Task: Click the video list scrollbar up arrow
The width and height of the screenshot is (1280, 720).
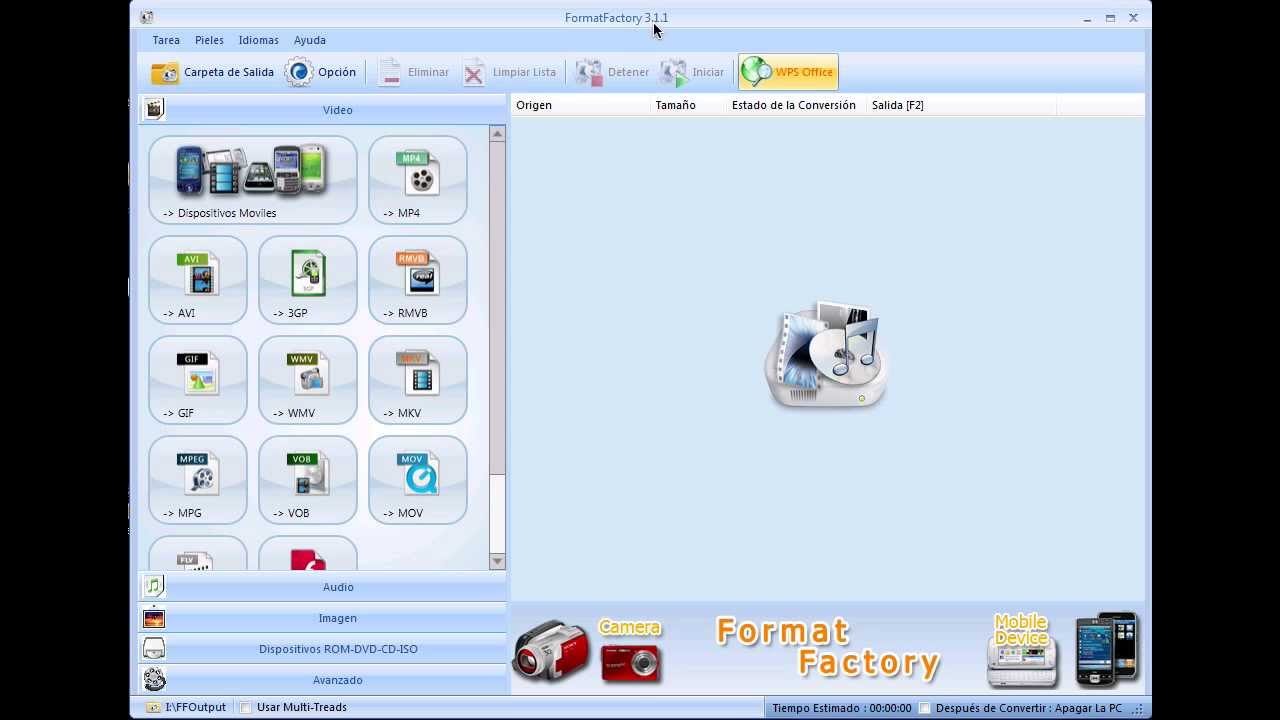Action: pyautogui.click(x=497, y=134)
